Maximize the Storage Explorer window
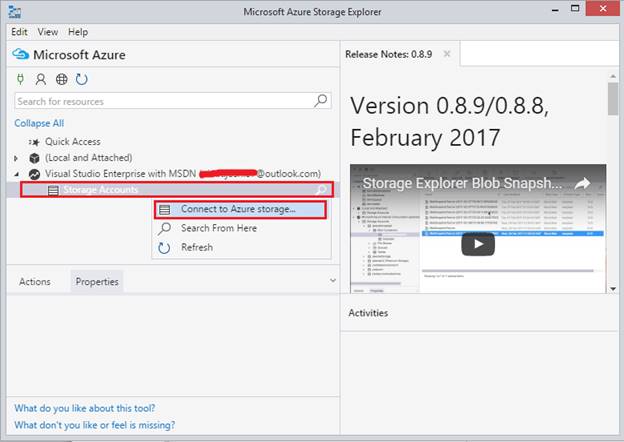Viewport: 624px width, 442px height. pos(575,8)
